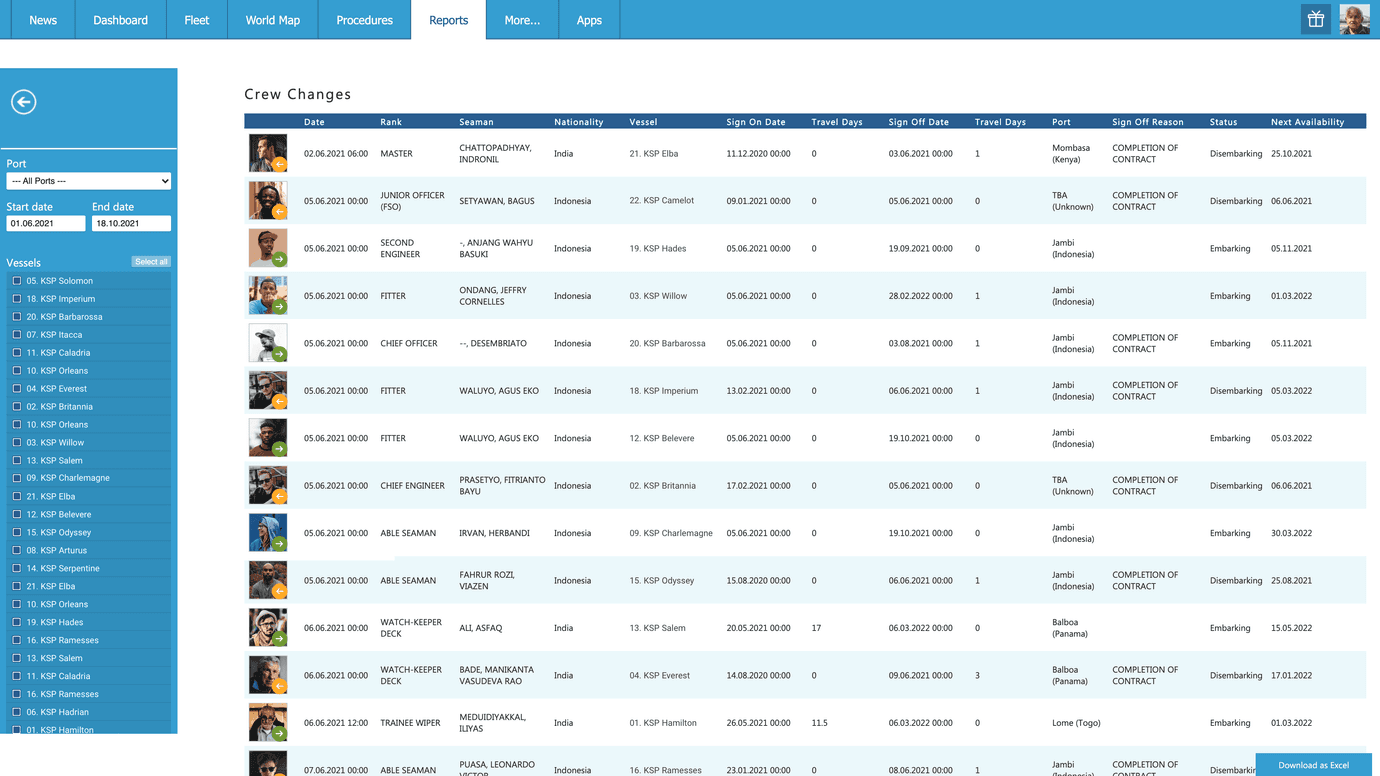
Task: Click the End date field showing 18.10.2021
Action: (132, 222)
